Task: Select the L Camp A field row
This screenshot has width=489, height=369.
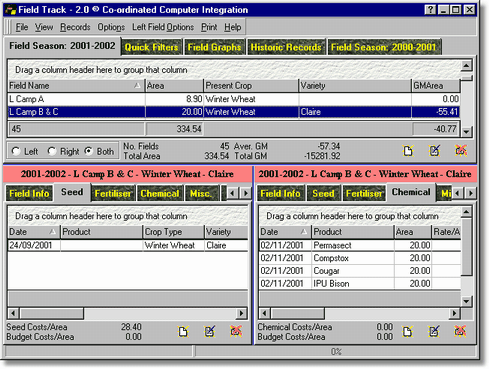Action: click(234, 99)
